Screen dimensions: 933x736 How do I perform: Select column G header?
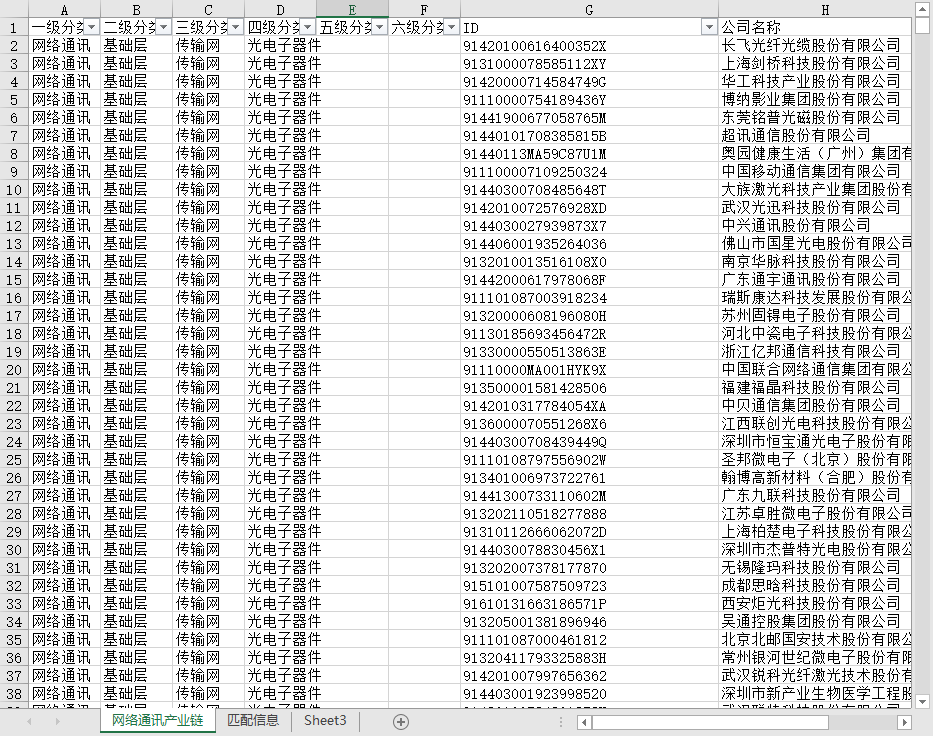click(x=589, y=10)
